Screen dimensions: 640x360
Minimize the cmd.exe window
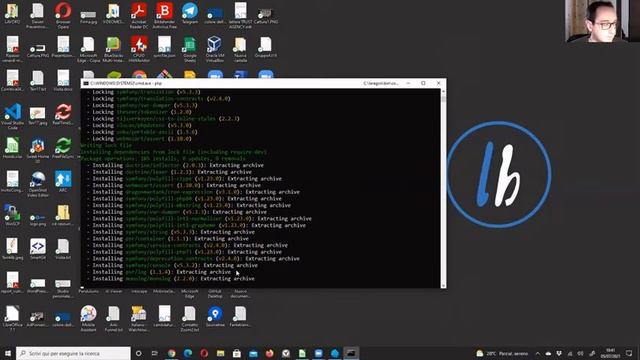[x=408, y=83]
